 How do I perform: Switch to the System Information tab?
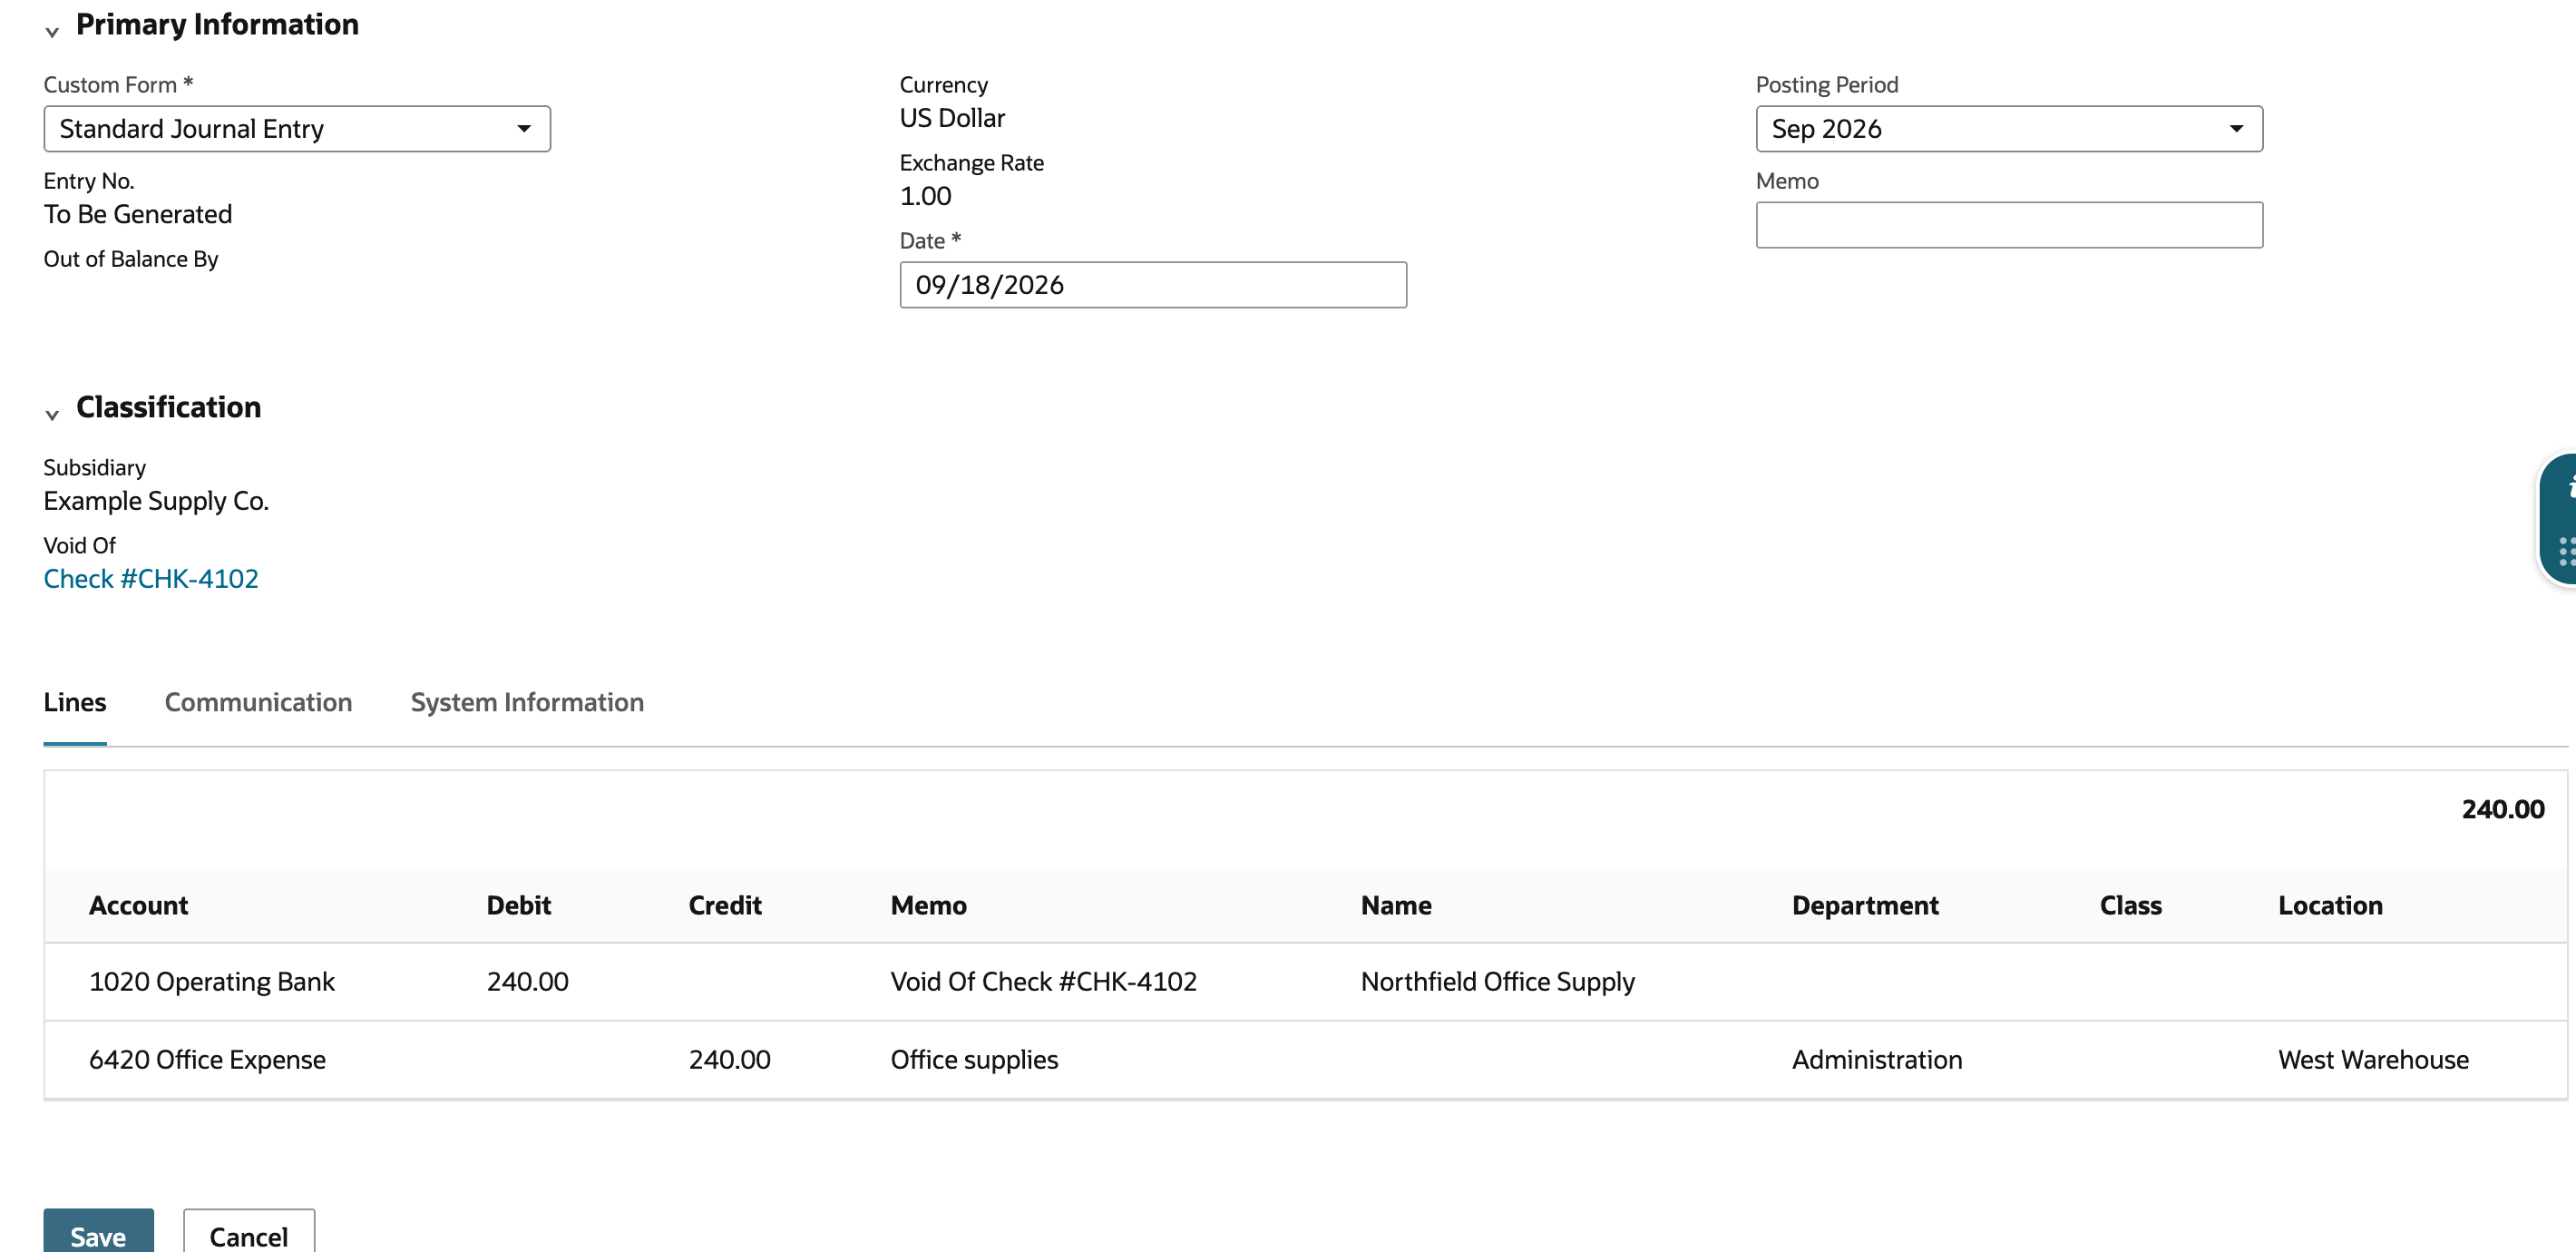click(x=527, y=702)
